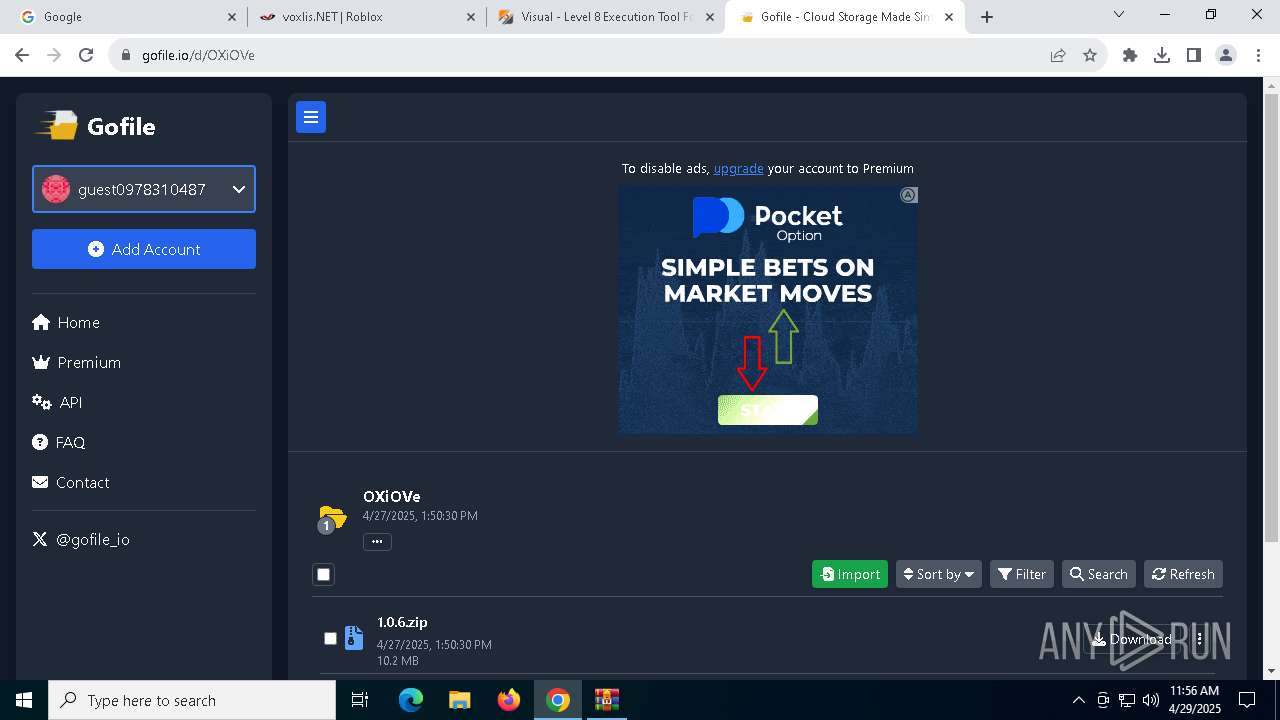Switch to the voxlis.NET Roblox tab
1280x720 pixels.
tap(367, 17)
